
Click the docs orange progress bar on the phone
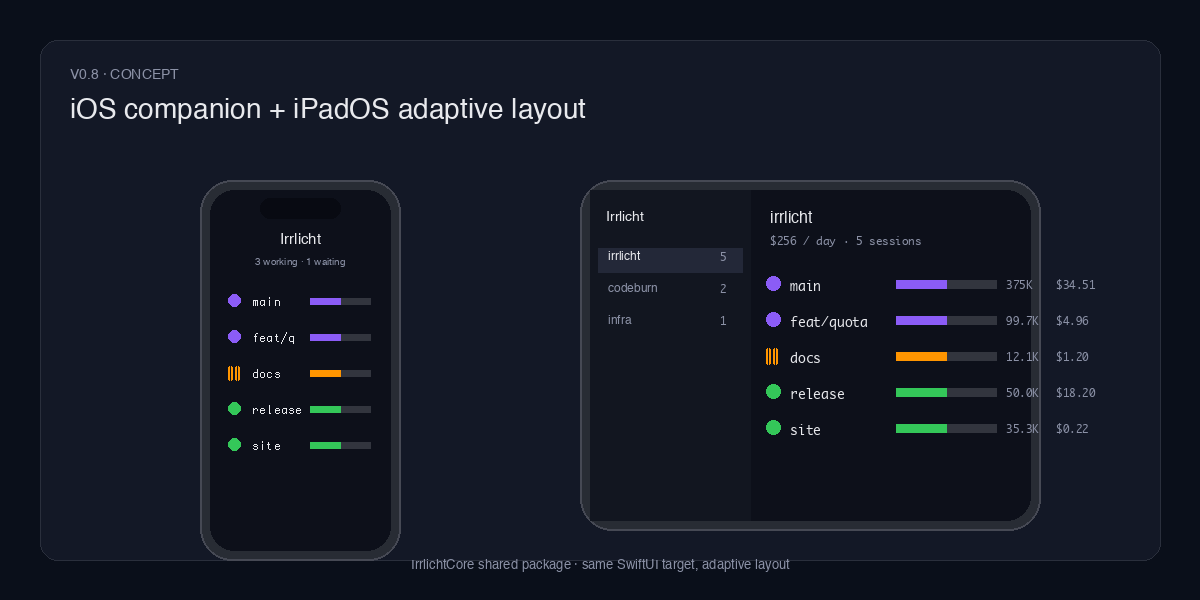tap(340, 373)
